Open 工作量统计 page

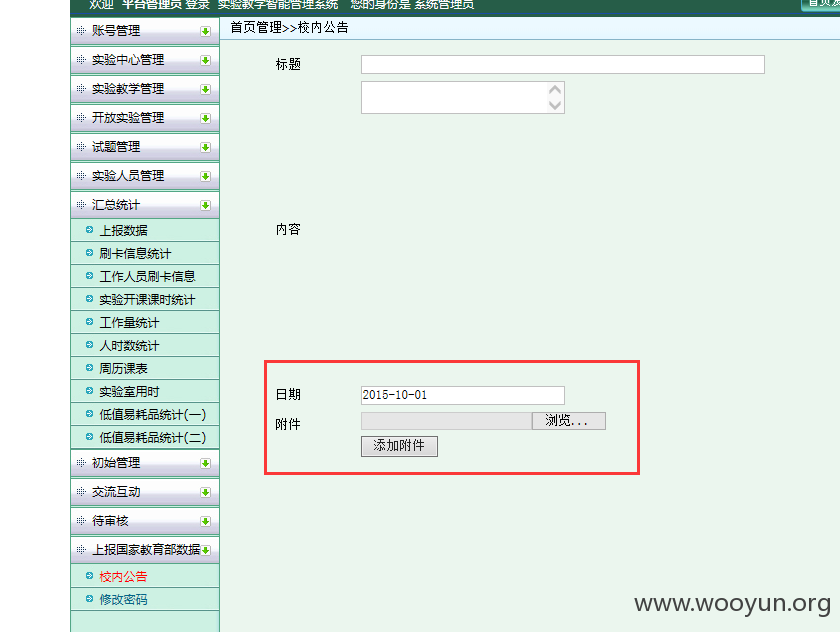pos(129,322)
